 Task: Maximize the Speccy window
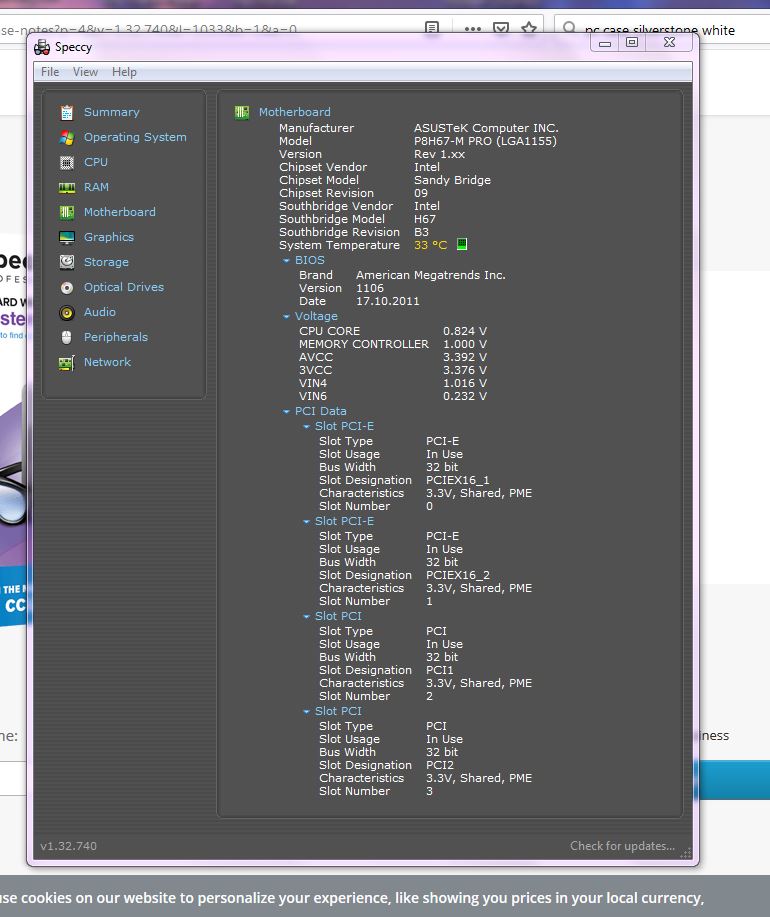[x=632, y=43]
